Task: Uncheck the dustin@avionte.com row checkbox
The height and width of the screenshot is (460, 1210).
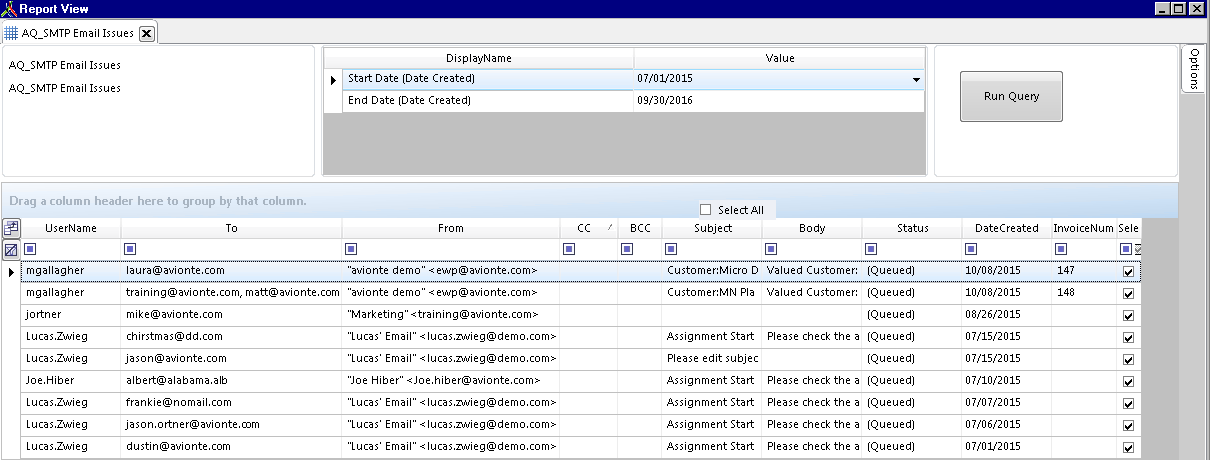Action: (x=1128, y=448)
